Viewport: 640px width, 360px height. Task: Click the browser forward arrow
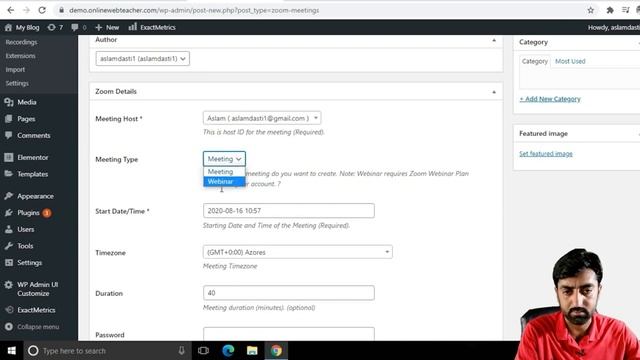[x=27, y=10]
